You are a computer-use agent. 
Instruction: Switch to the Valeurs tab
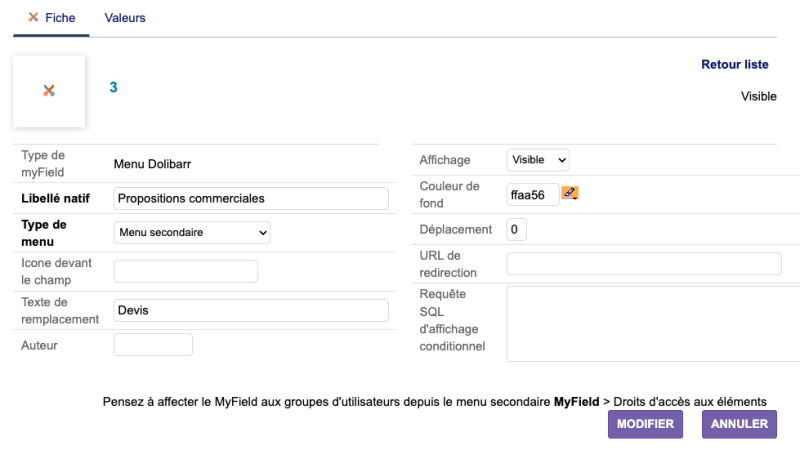(125, 18)
